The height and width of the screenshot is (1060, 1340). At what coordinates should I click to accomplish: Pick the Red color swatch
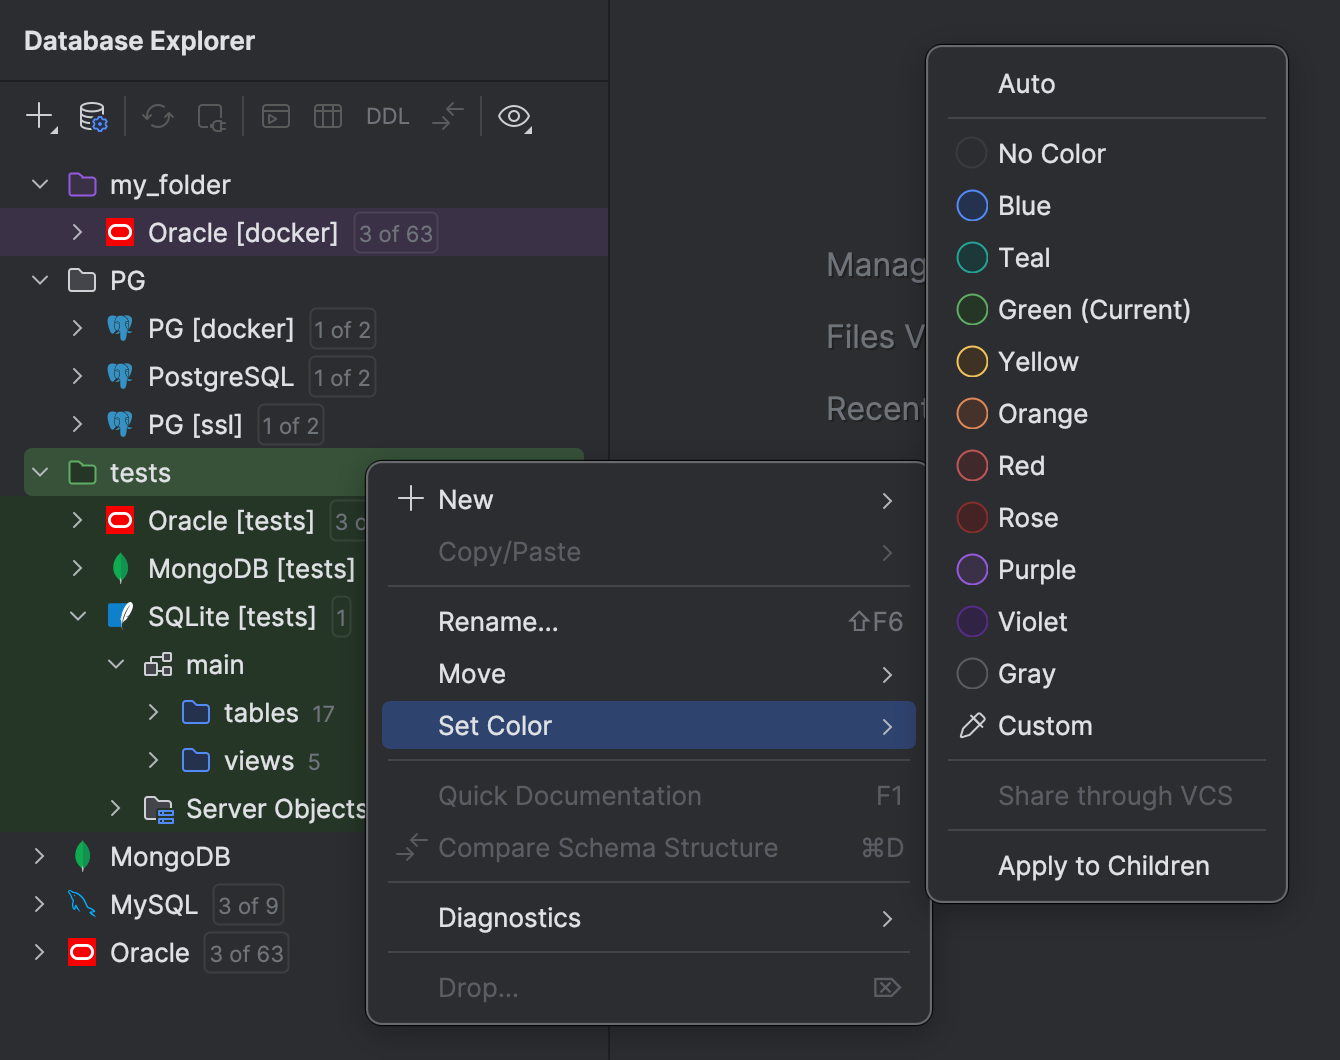[972, 466]
